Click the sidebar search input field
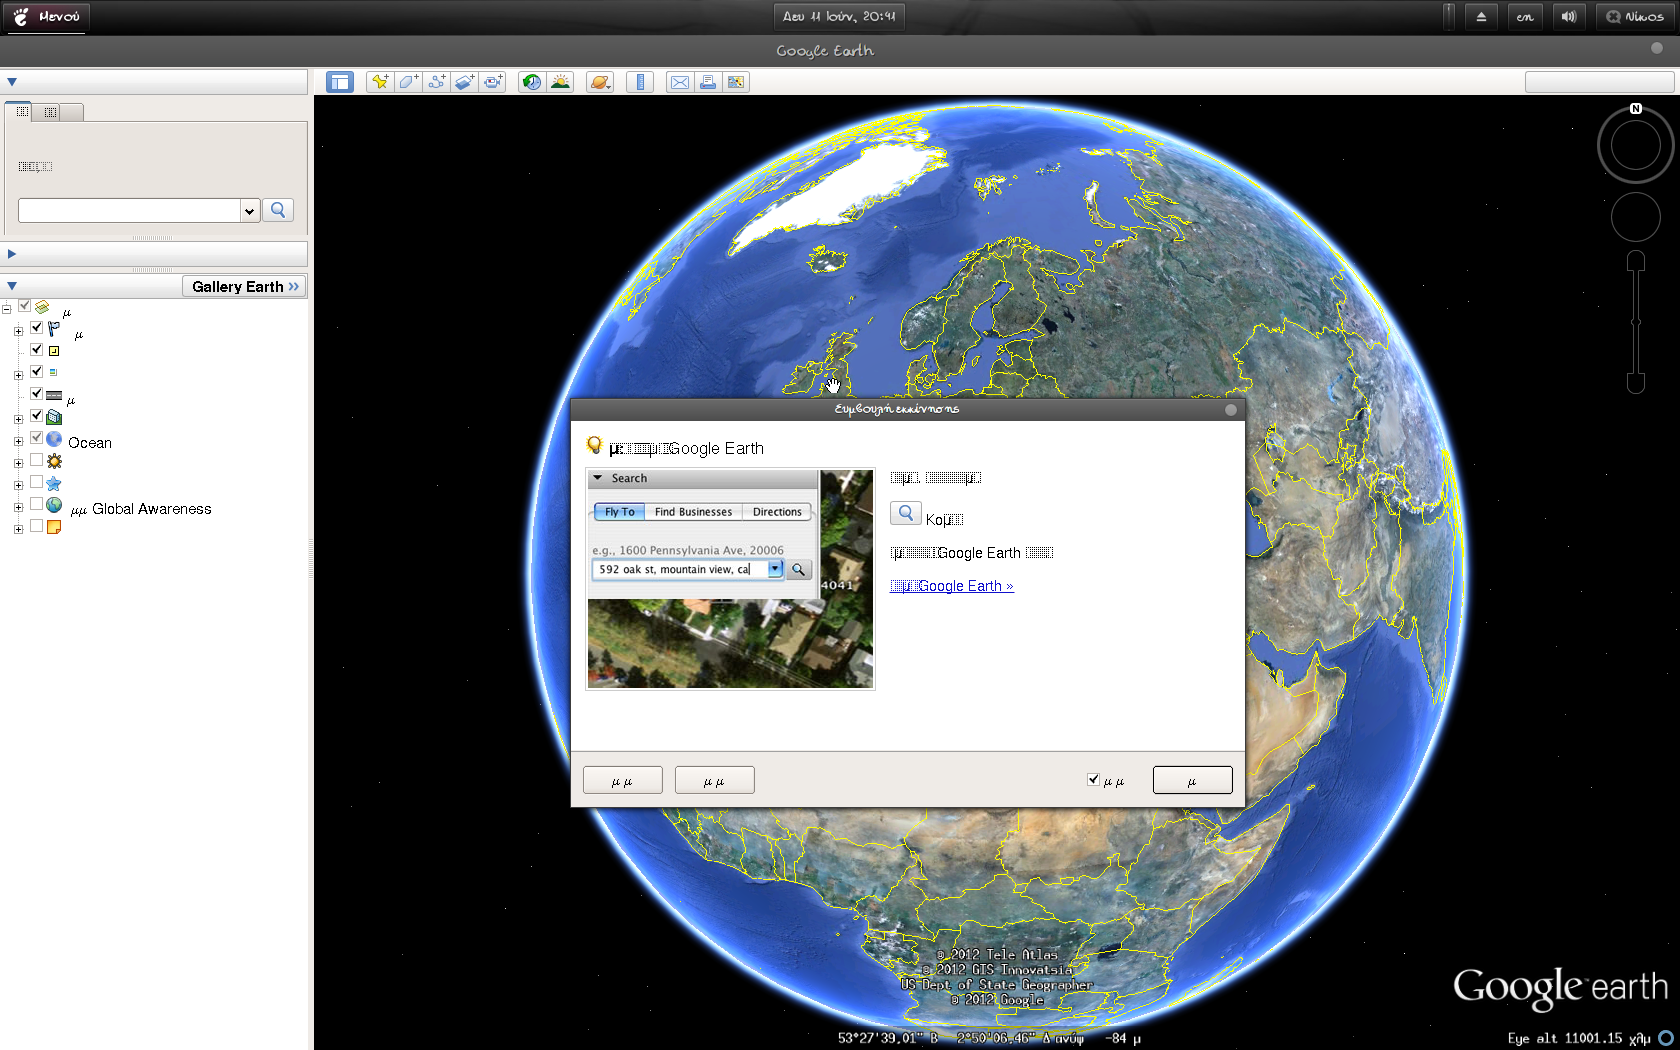Image resolution: width=1680 pixels, height=1050 pixels. click(129, 210)
